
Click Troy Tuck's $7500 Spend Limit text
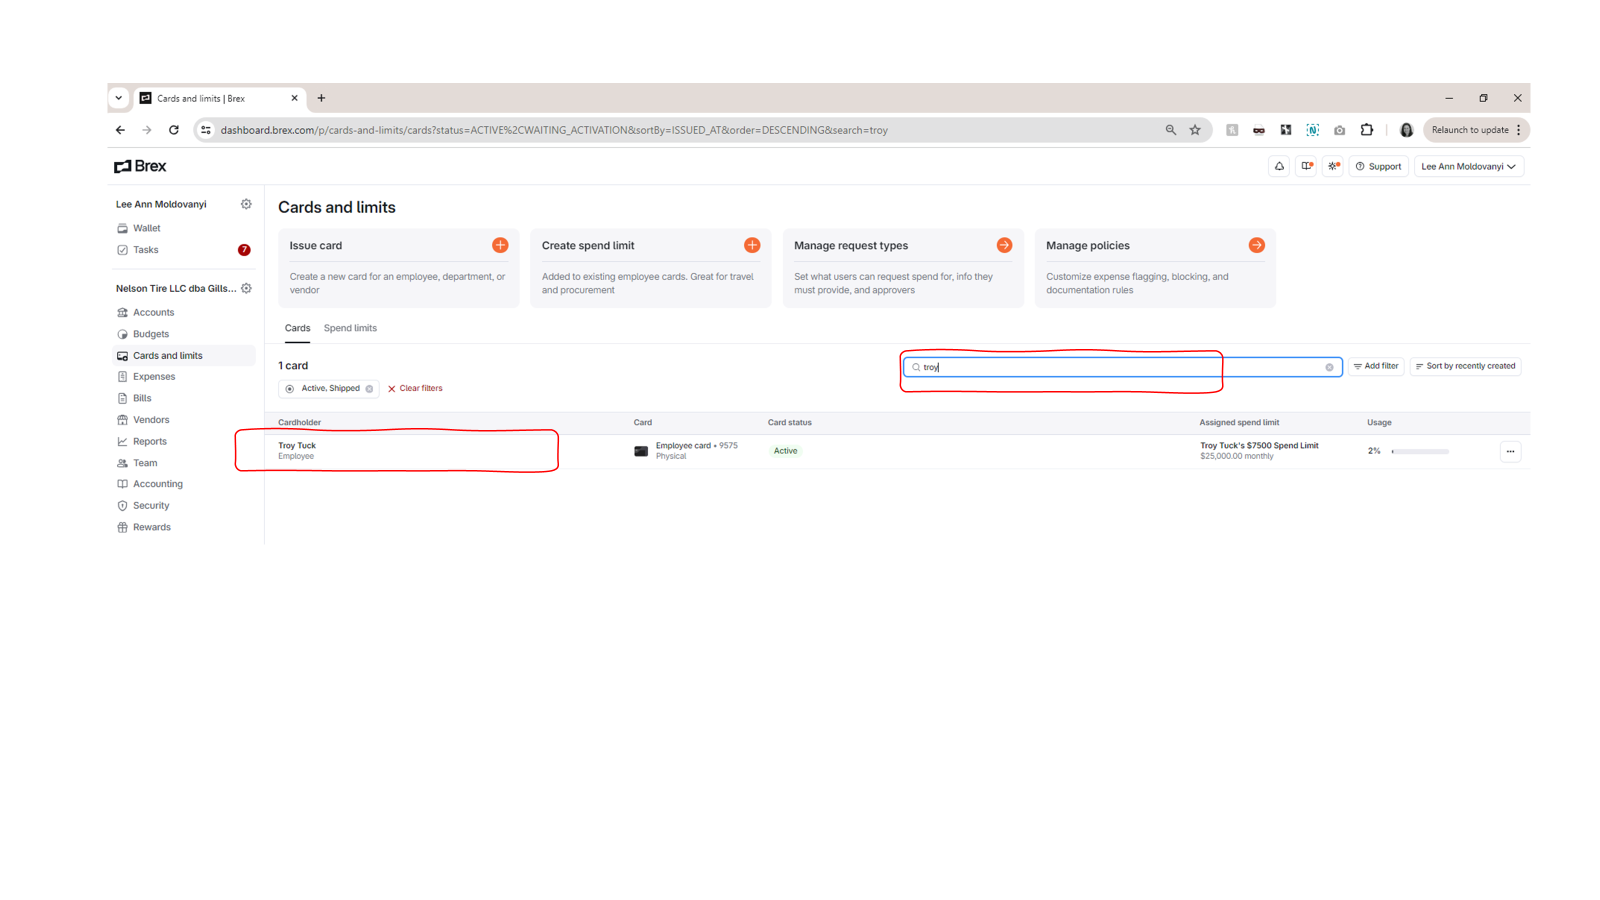1259,446
